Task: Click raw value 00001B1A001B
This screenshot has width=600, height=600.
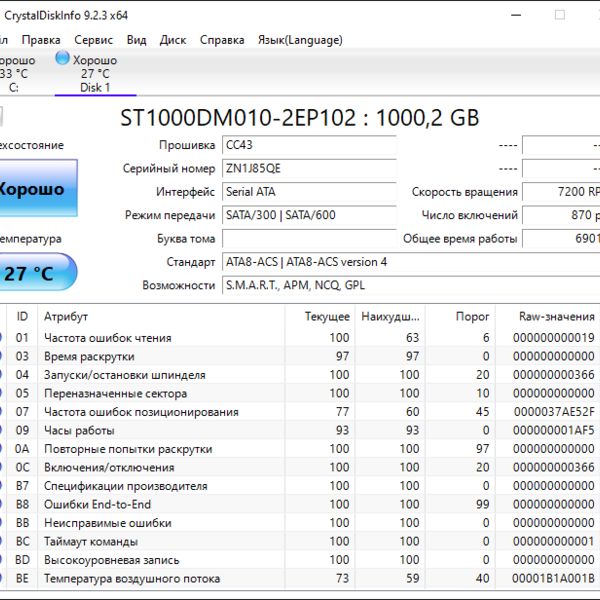Action: pos(553,579)
